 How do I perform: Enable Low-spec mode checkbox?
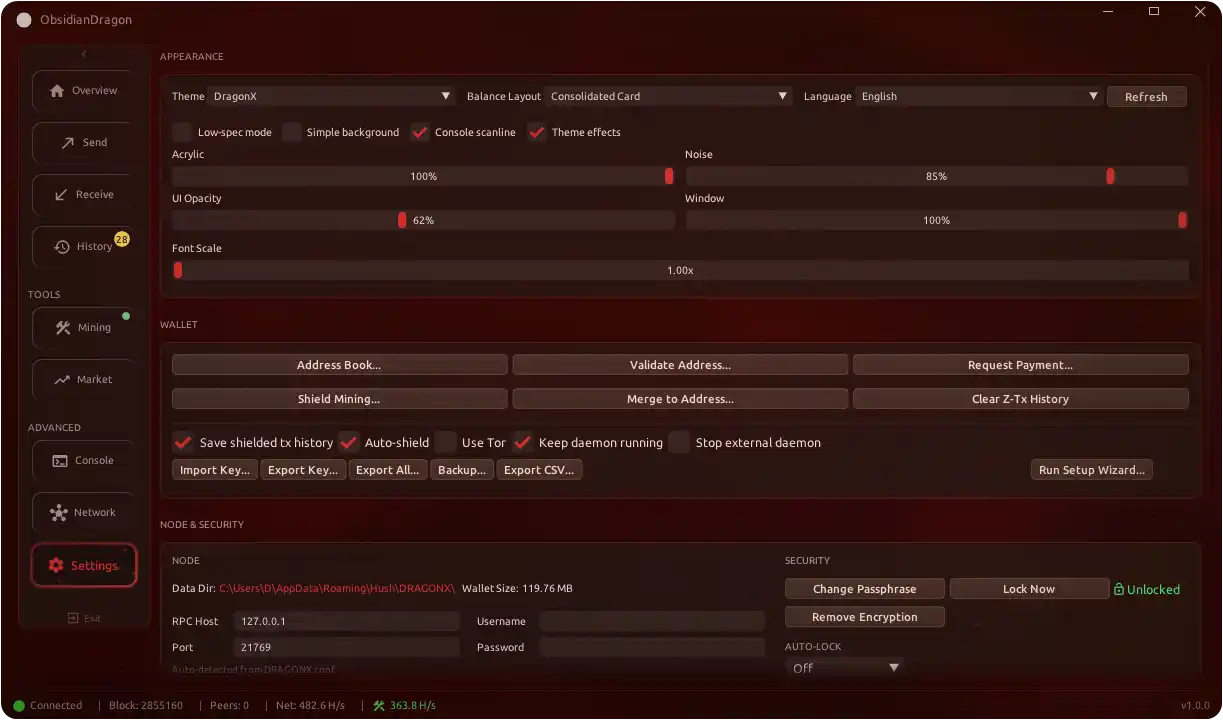point(182,132)
